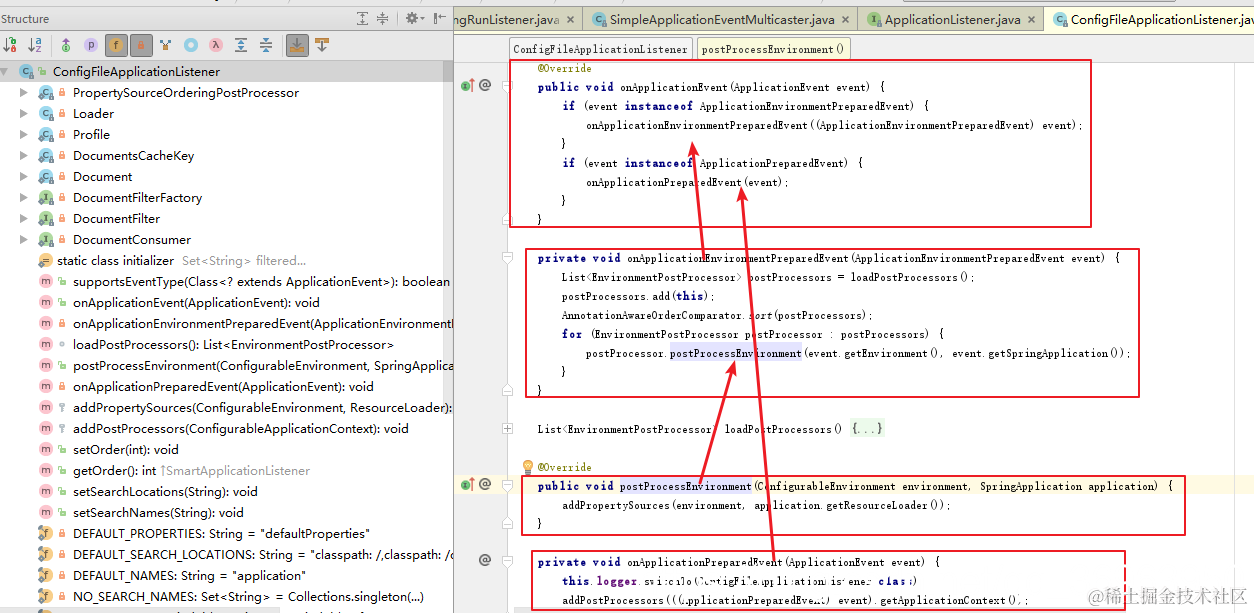Click the intention light bulb icon
This screenshot has height=613, width=1254.
click(528, 466)
